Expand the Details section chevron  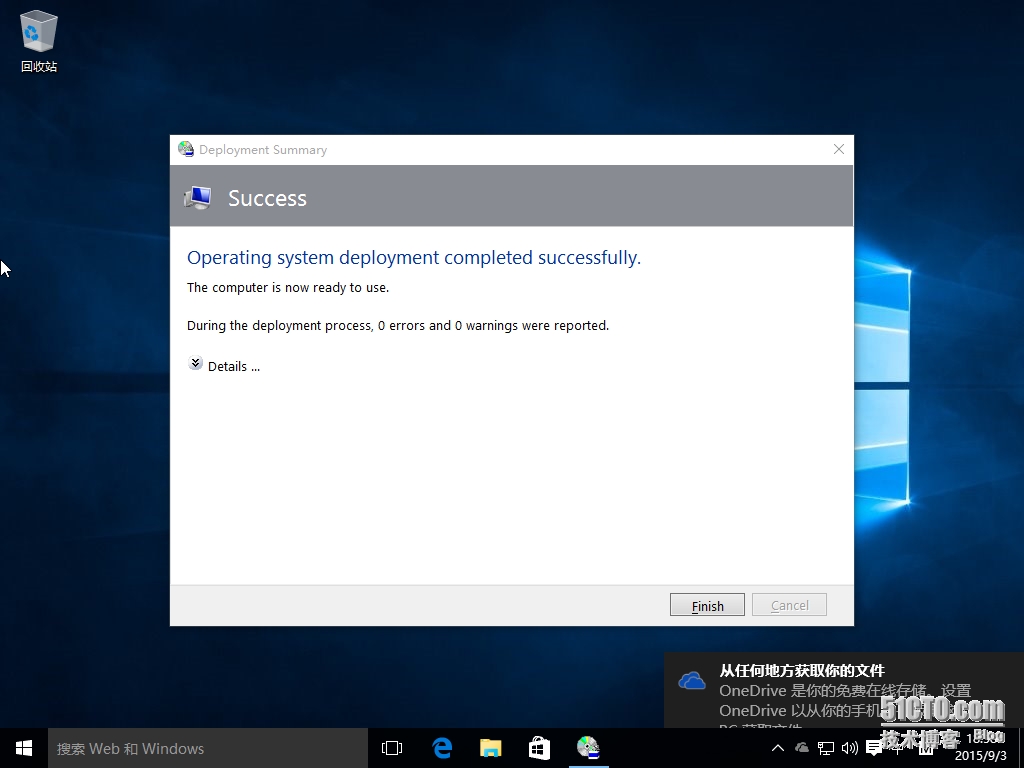[x=195, y=363]
